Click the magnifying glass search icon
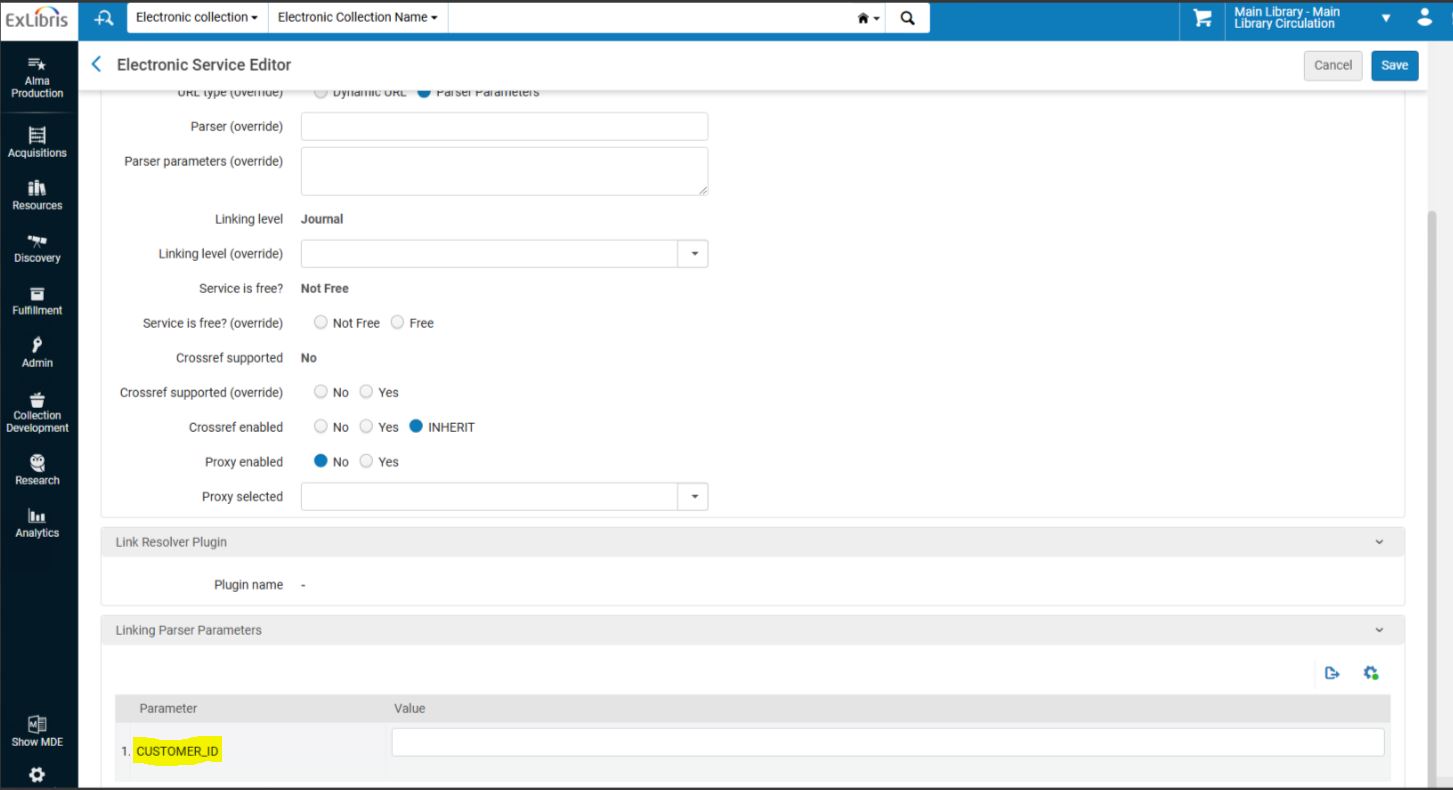 [x=907, y=18]
